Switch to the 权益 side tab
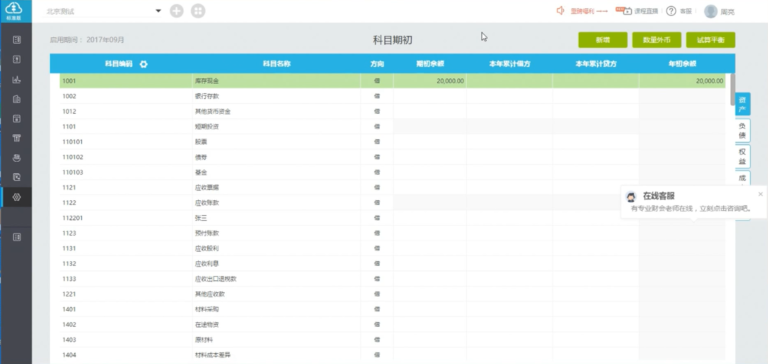 click(743, 156)
